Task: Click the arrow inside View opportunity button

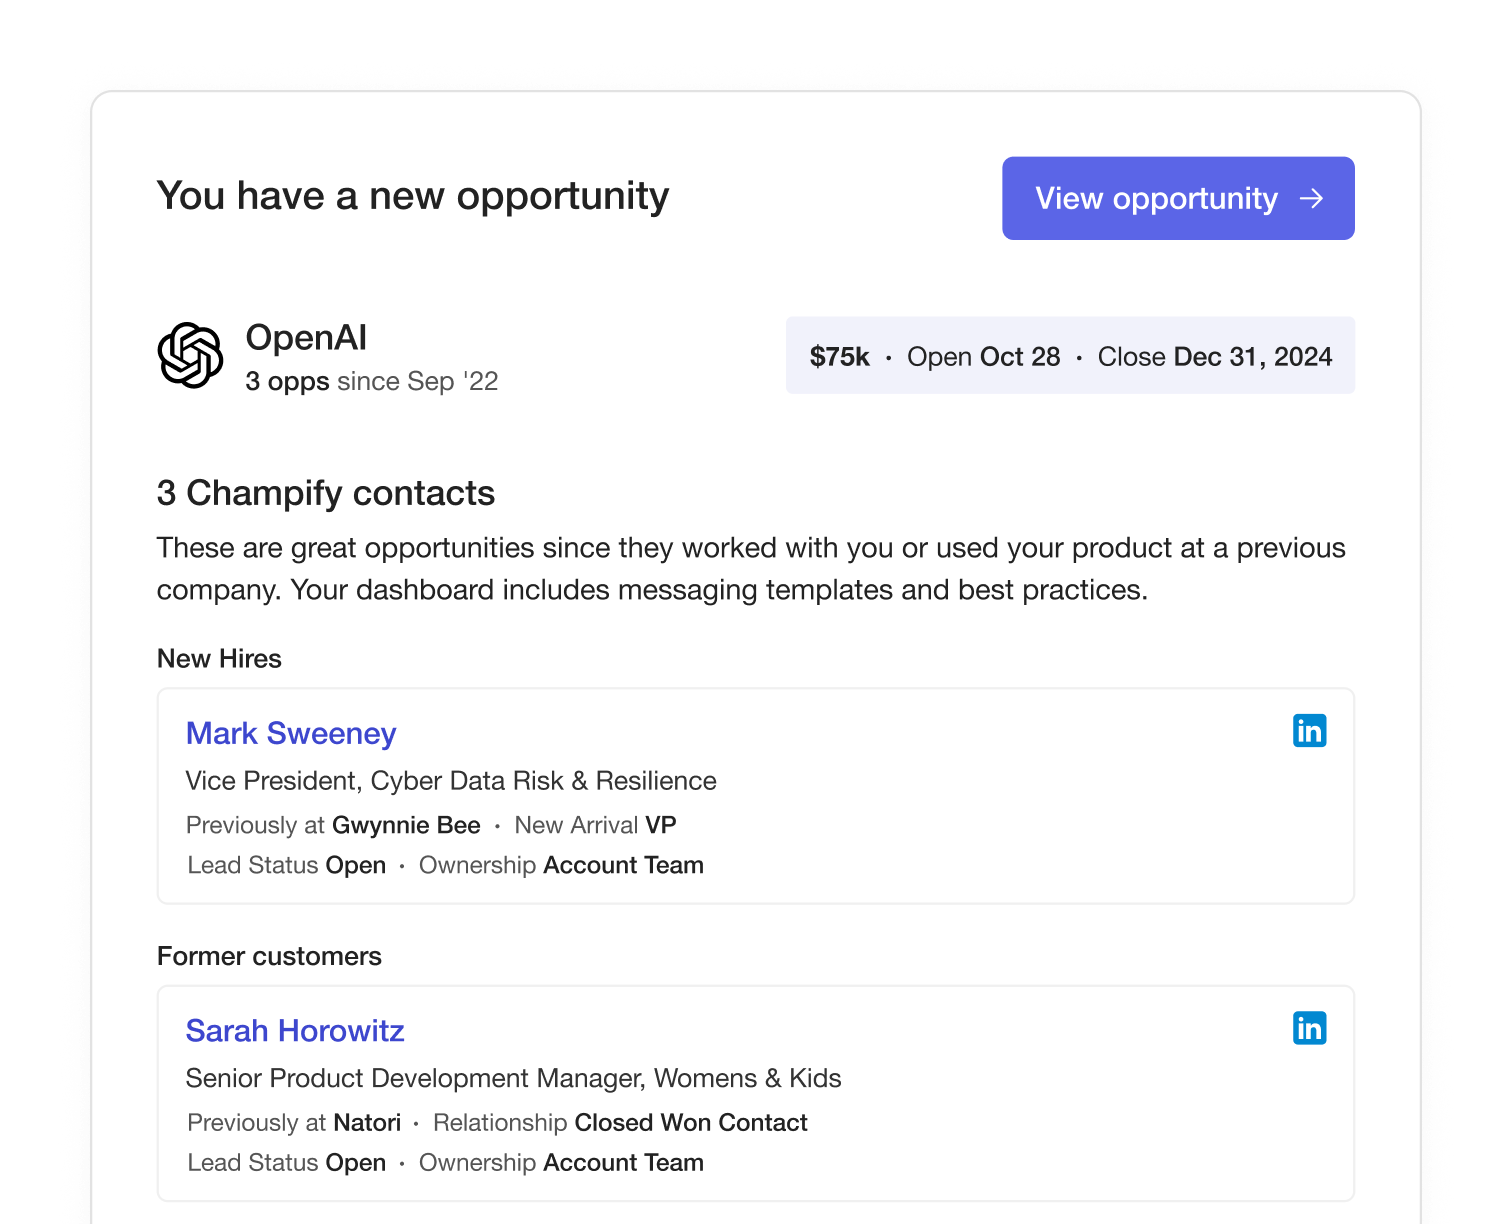Action: (x=1311, y=199)
